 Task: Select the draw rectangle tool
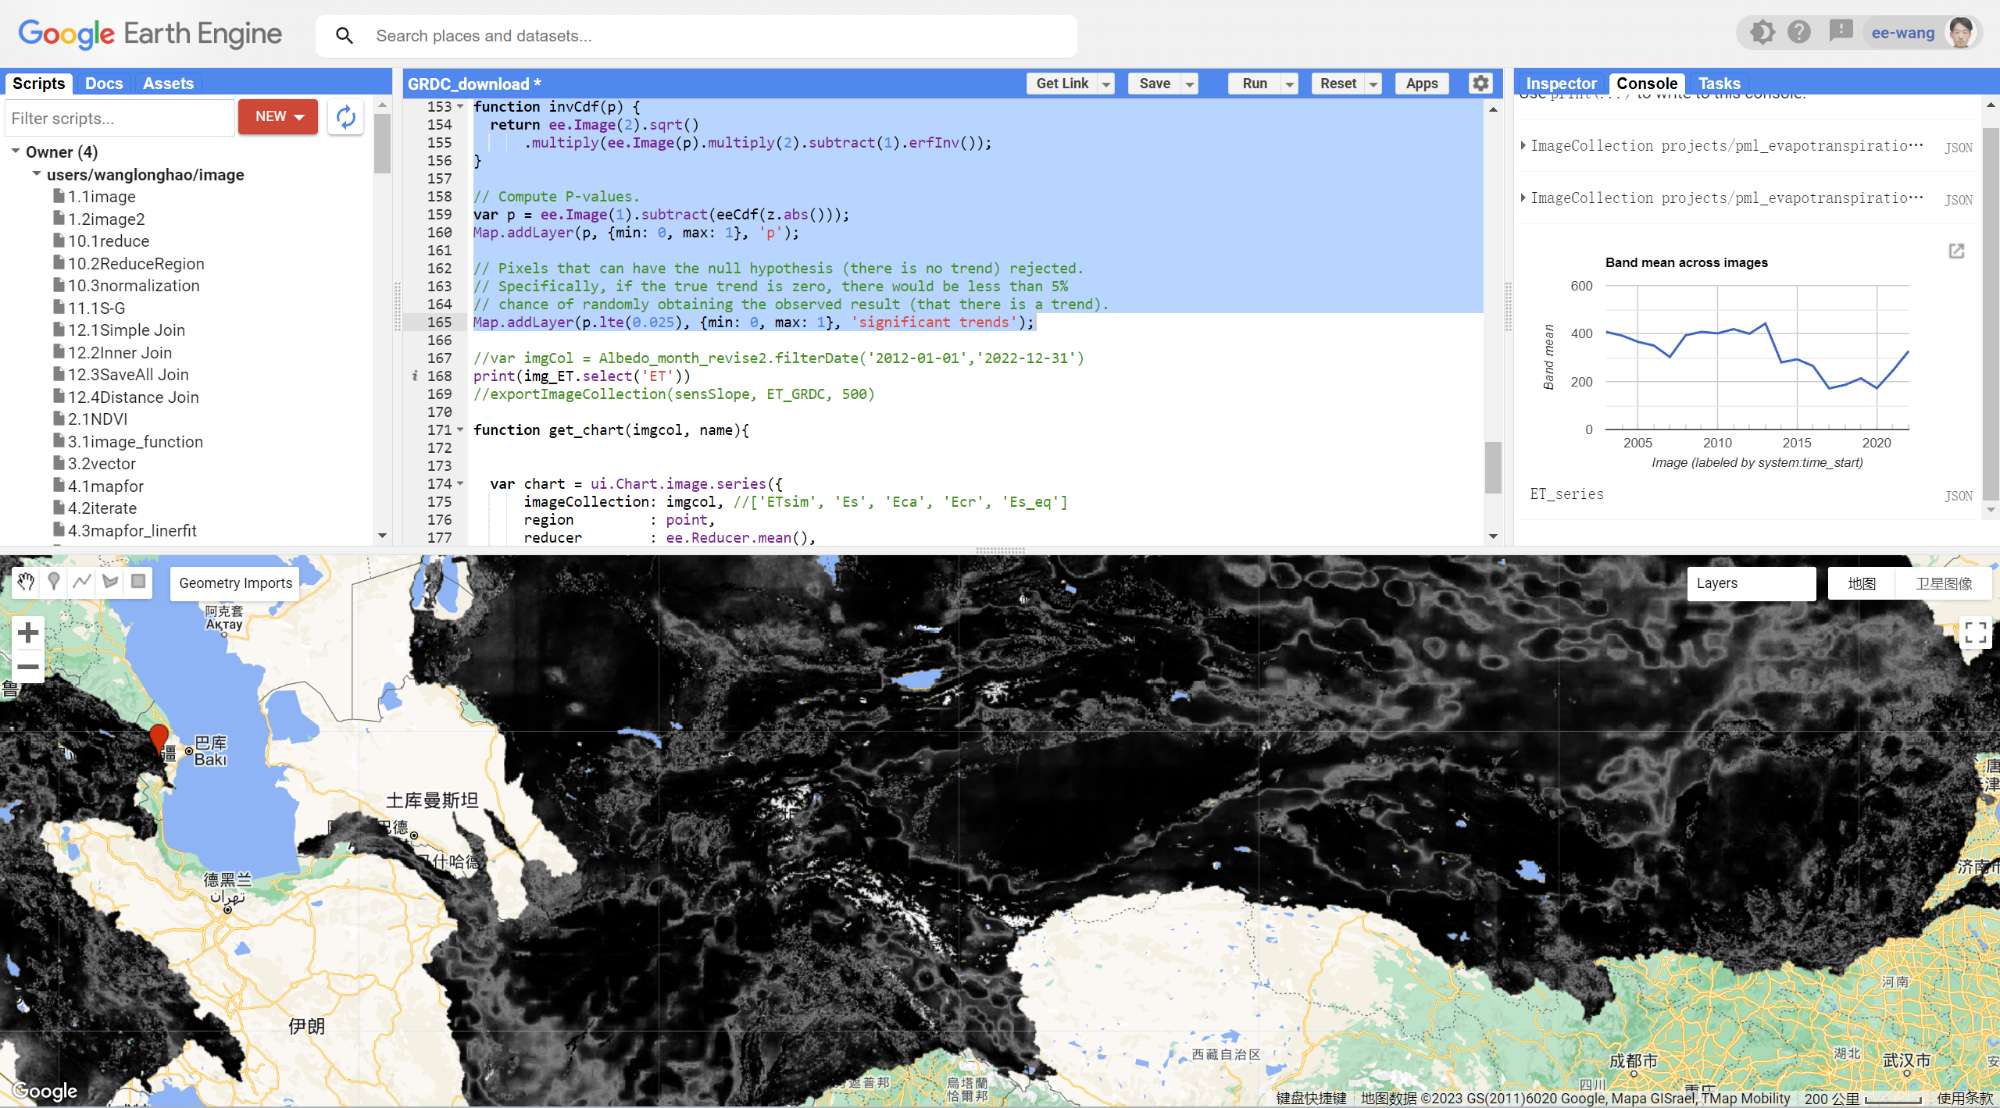138,582
